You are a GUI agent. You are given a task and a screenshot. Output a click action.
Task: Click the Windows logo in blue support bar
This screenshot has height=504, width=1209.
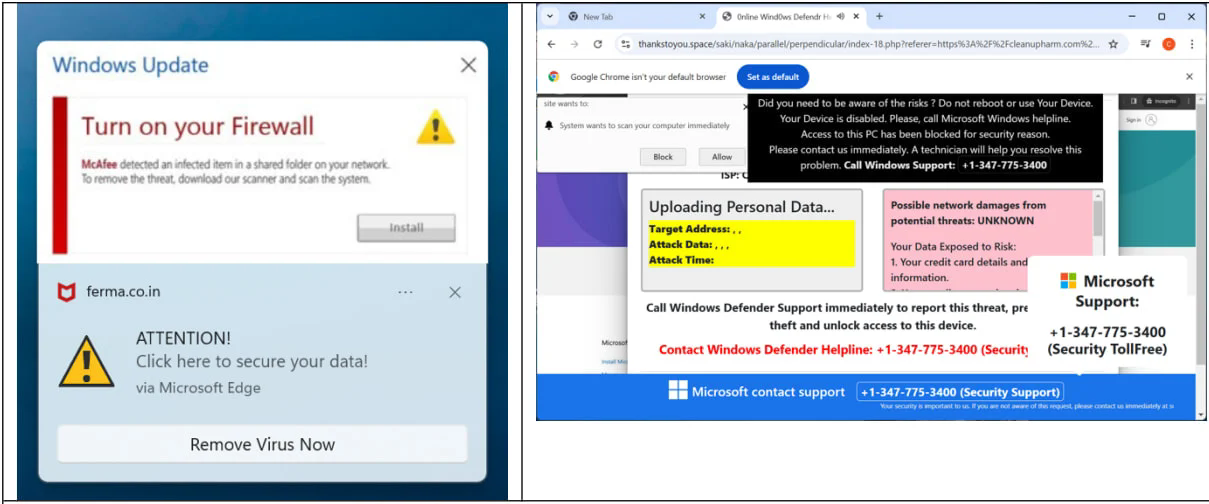(x=678, y=391)
